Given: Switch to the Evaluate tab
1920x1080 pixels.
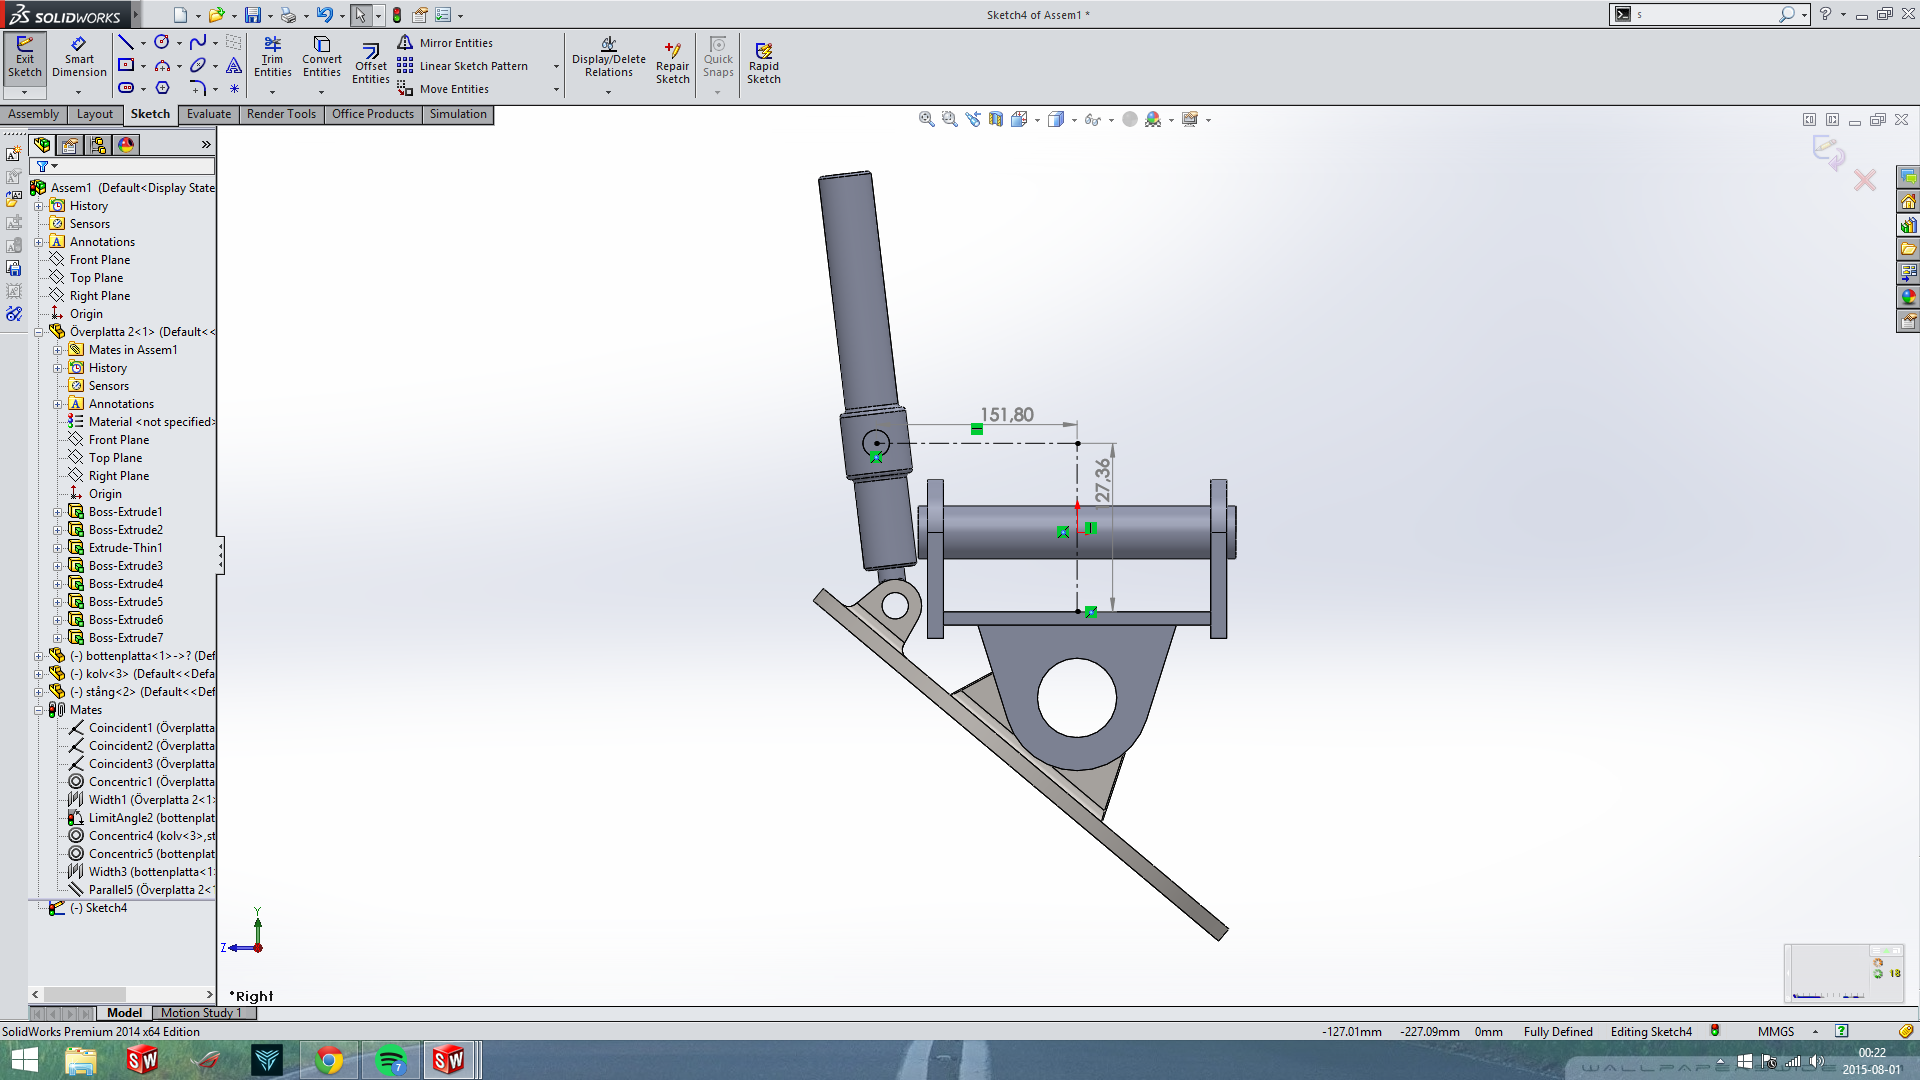Looking at the screenshot, I should coord(208,114).
